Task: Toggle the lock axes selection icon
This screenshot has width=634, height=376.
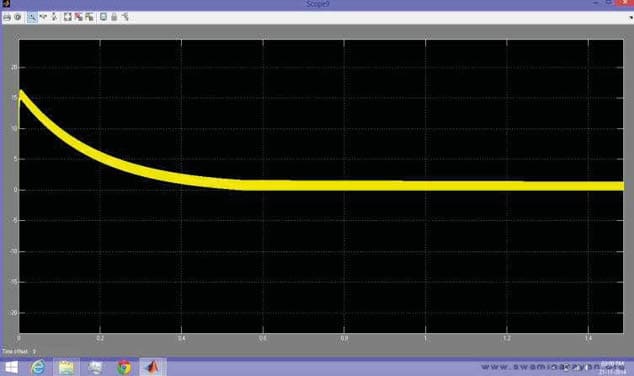Action: point(114,17)
